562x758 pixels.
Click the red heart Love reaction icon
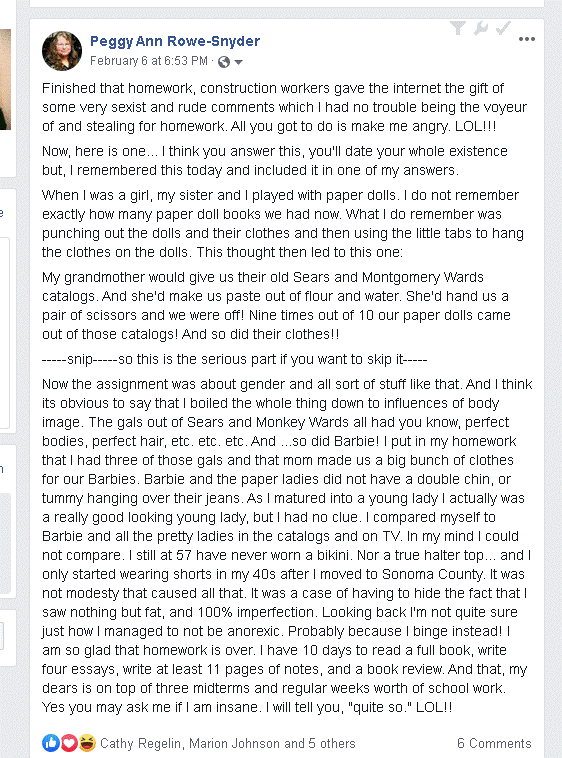[69, 743]
